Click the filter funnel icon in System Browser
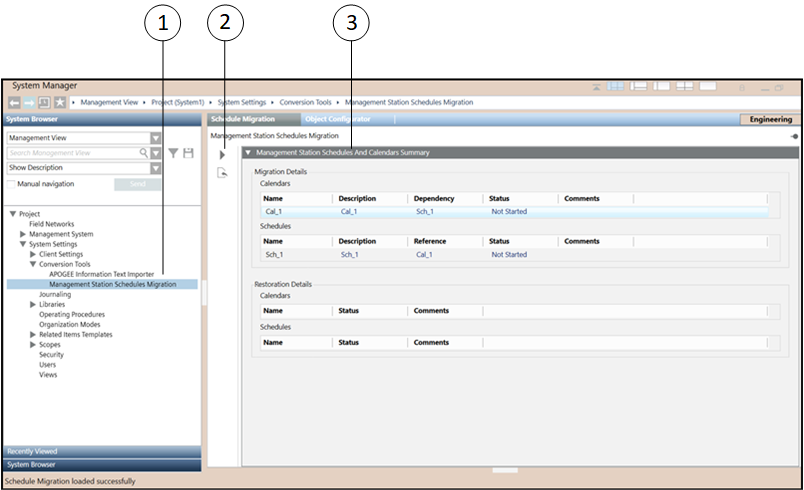This screenshot has width=804, height=490. point(172,153)
